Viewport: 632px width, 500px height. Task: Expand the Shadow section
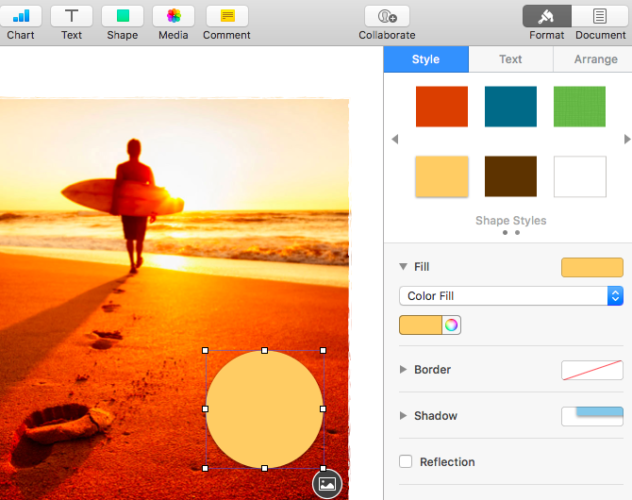tap(403, 416)
